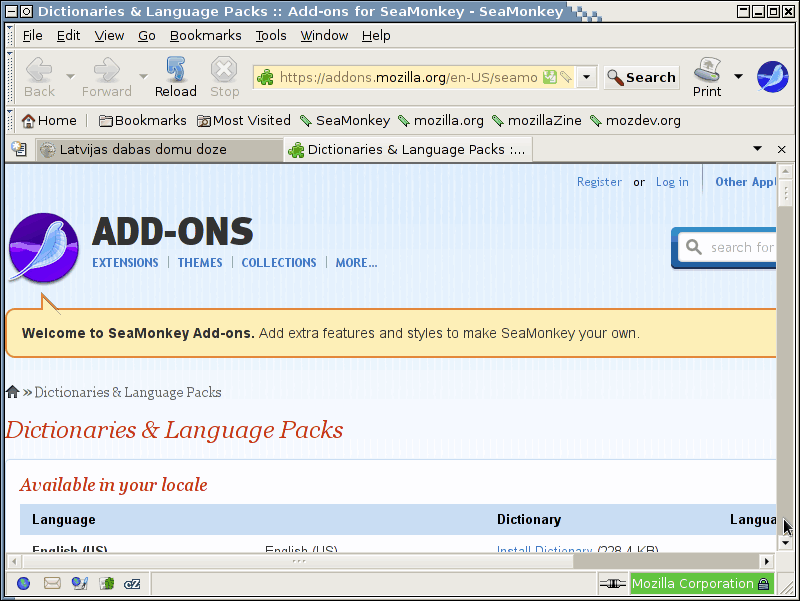Open the COLLECTIONS link

click(279, 263)
